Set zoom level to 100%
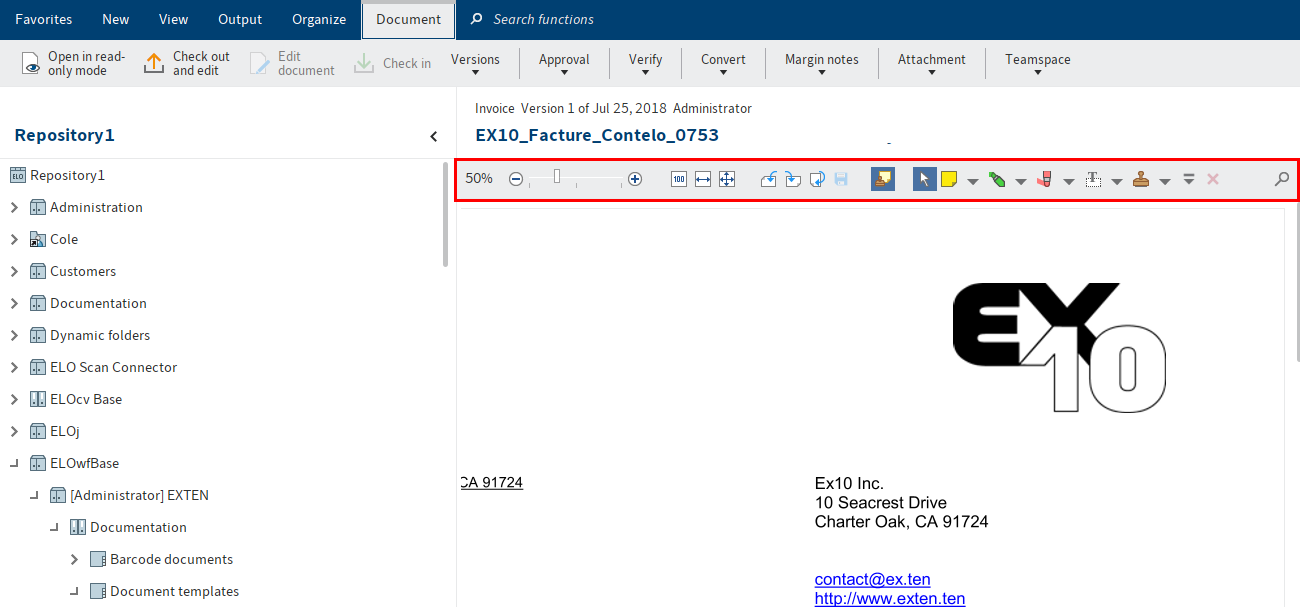This screenshot has width=1300, height=607. (679, 179)
